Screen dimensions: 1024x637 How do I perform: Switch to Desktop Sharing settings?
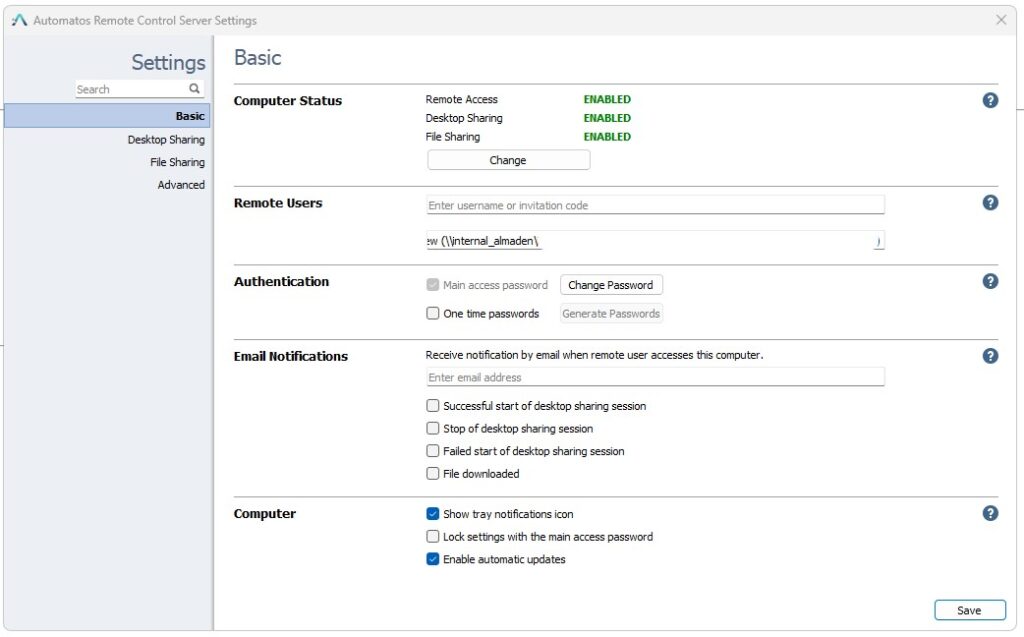tap(166, 139)
